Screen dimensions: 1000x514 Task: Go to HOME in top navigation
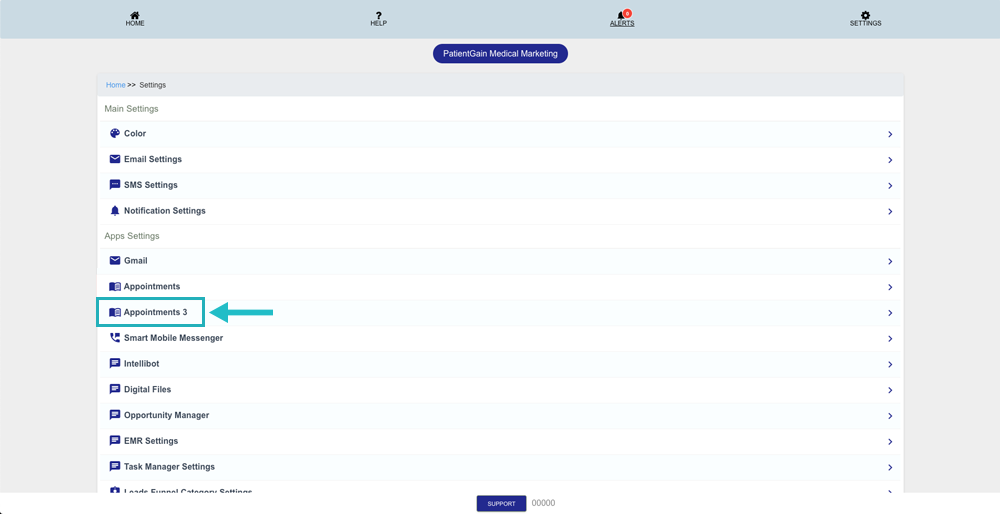pyautogui.click(x=135, y=24)
